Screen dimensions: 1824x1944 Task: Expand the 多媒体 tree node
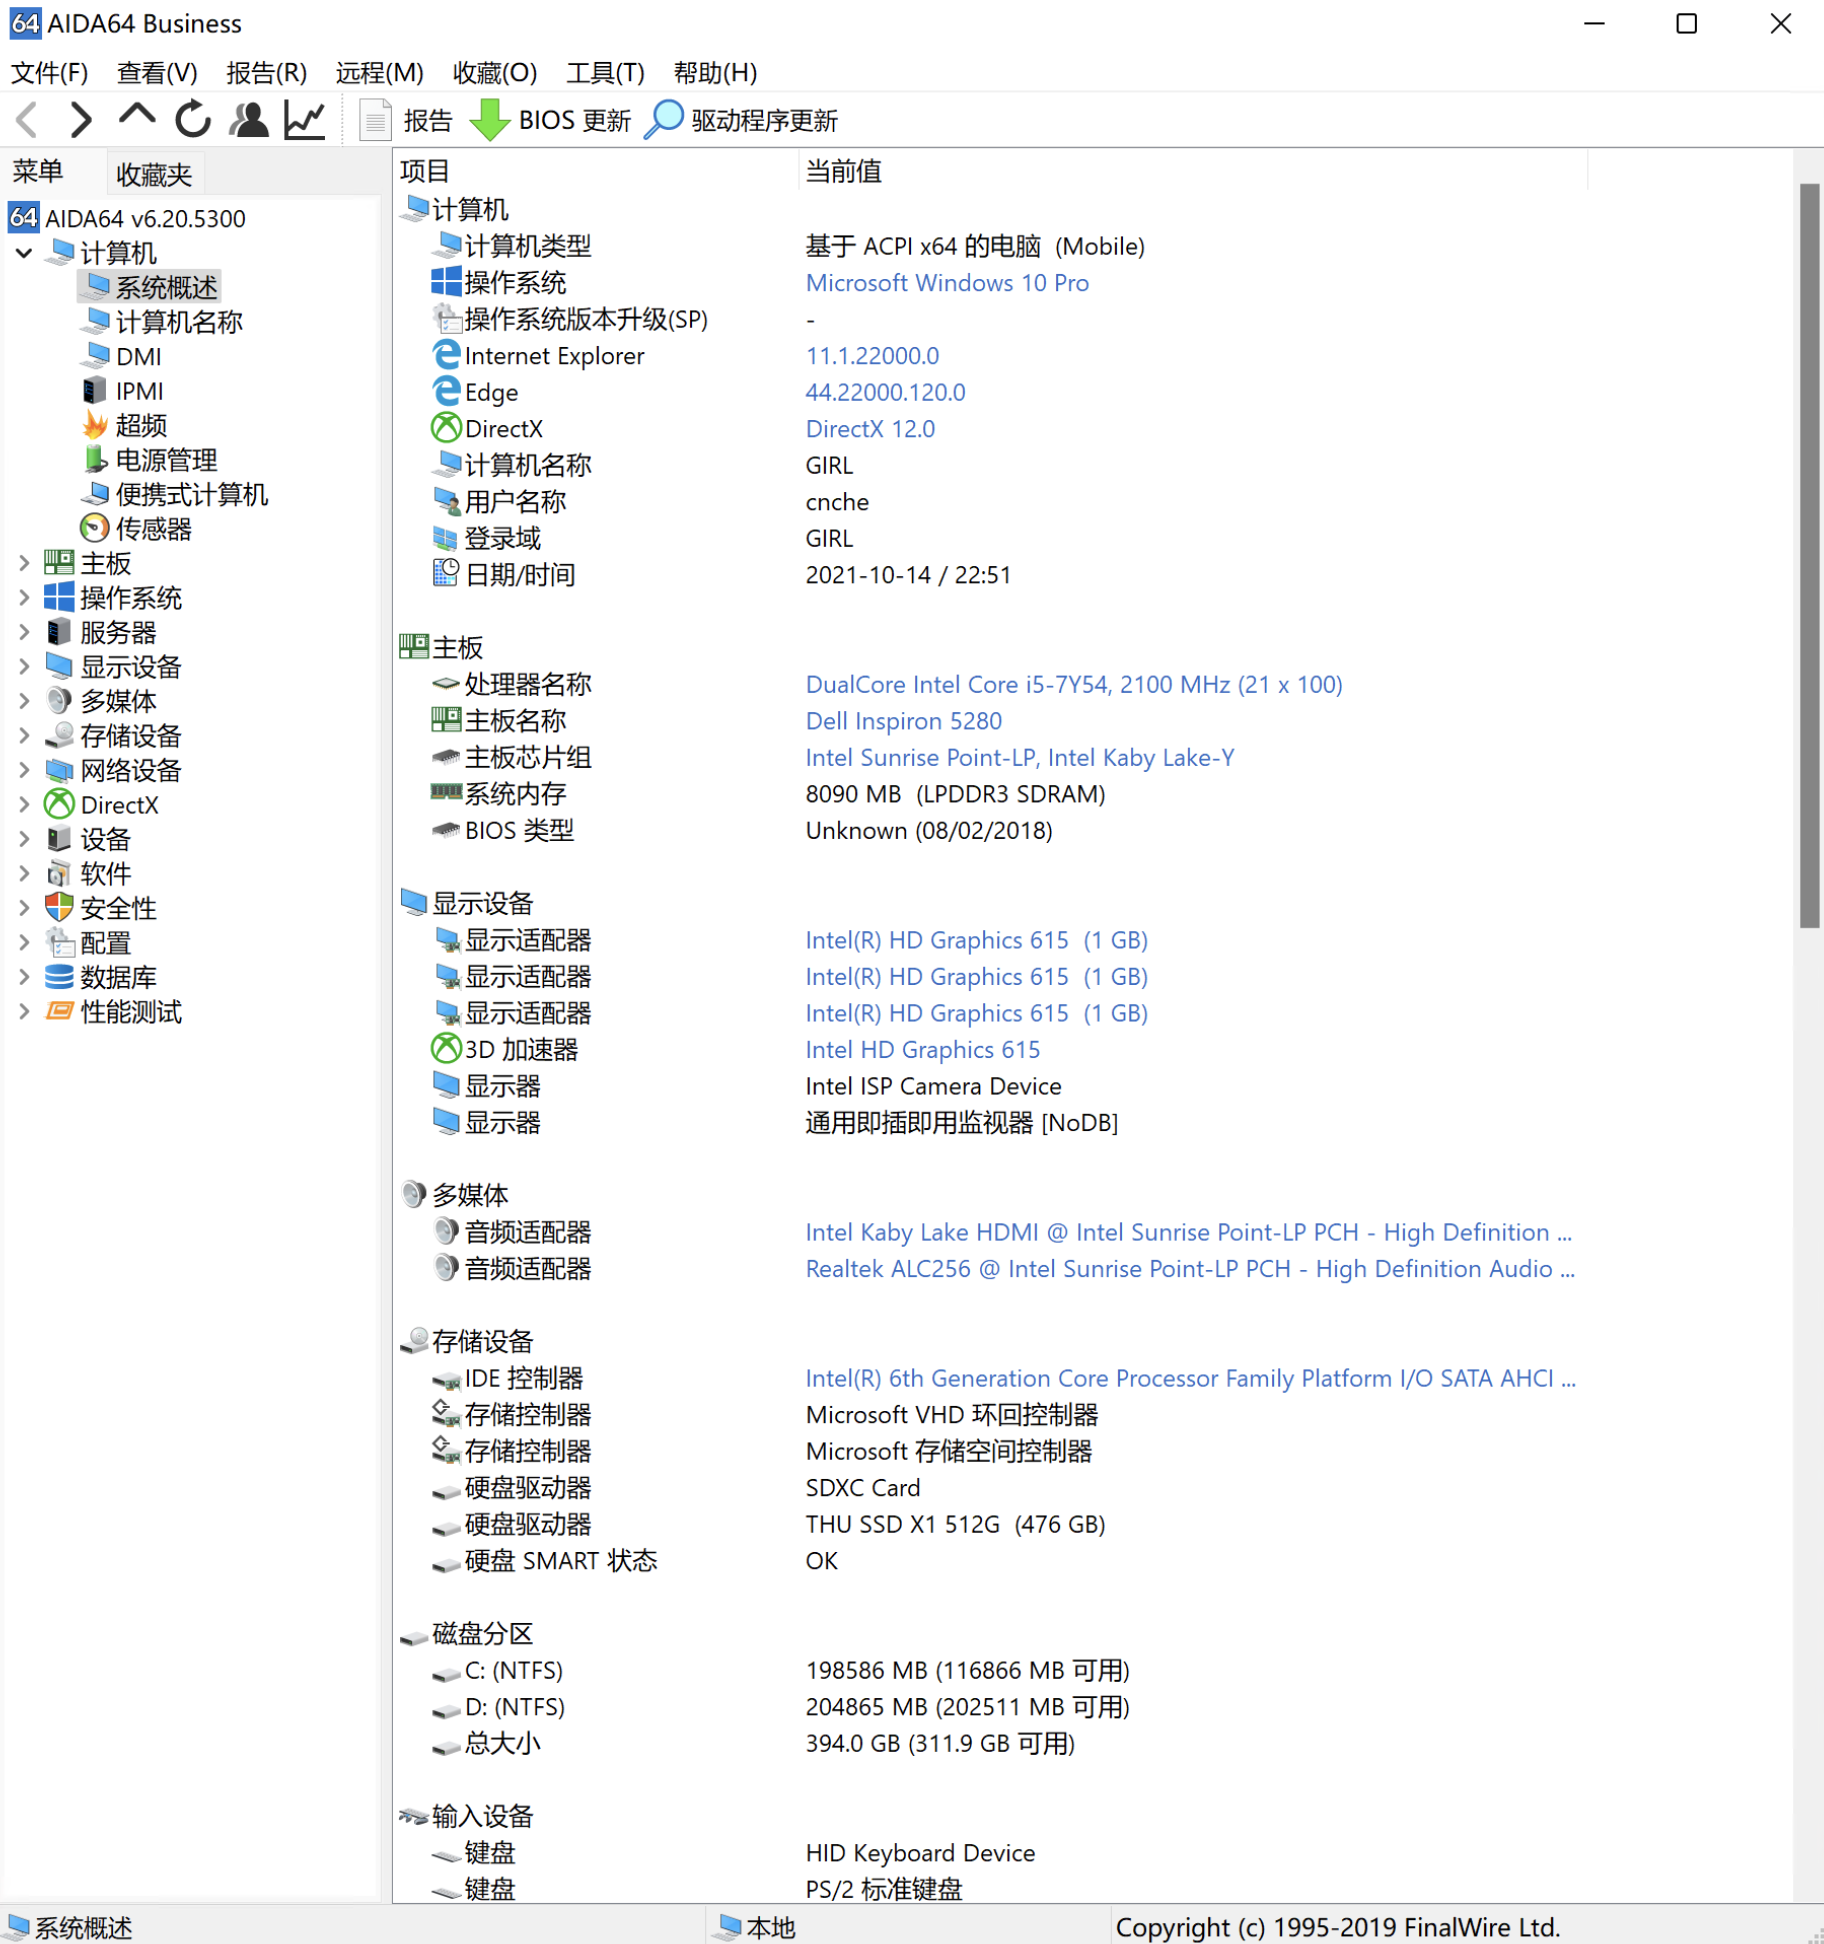[x=25, y=702]
